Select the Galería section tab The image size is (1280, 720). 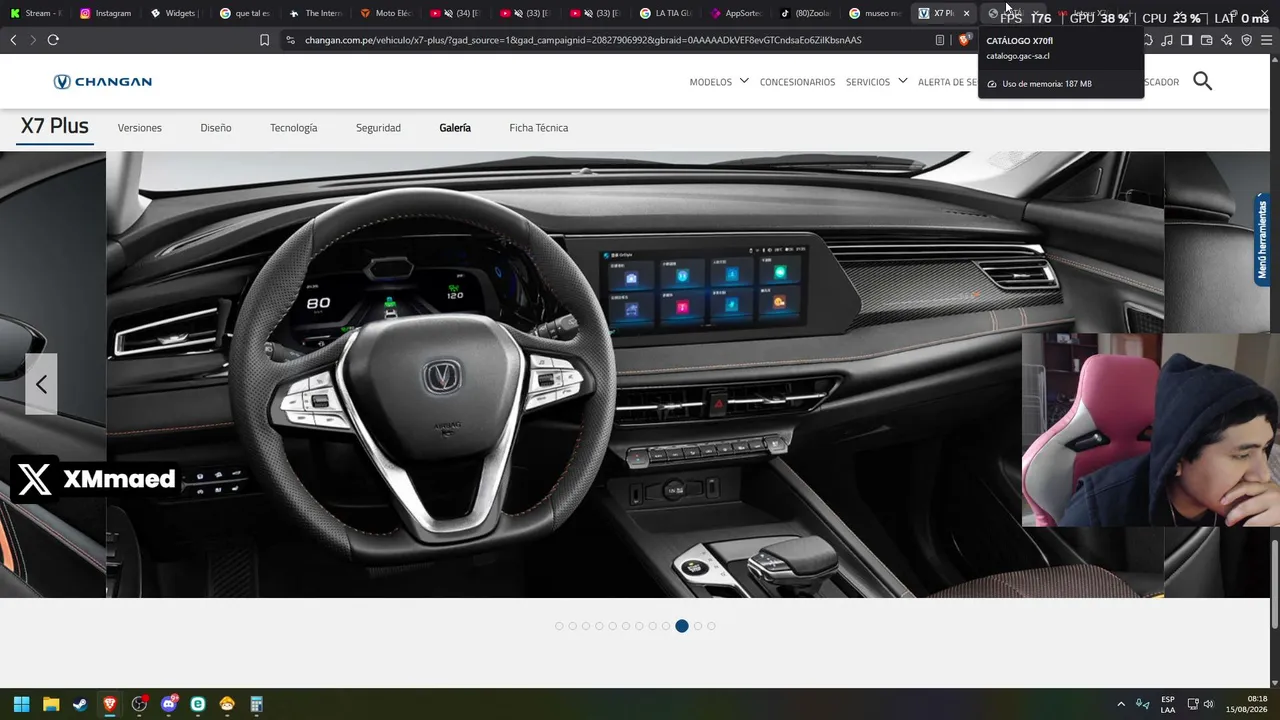tap(455, 128)
